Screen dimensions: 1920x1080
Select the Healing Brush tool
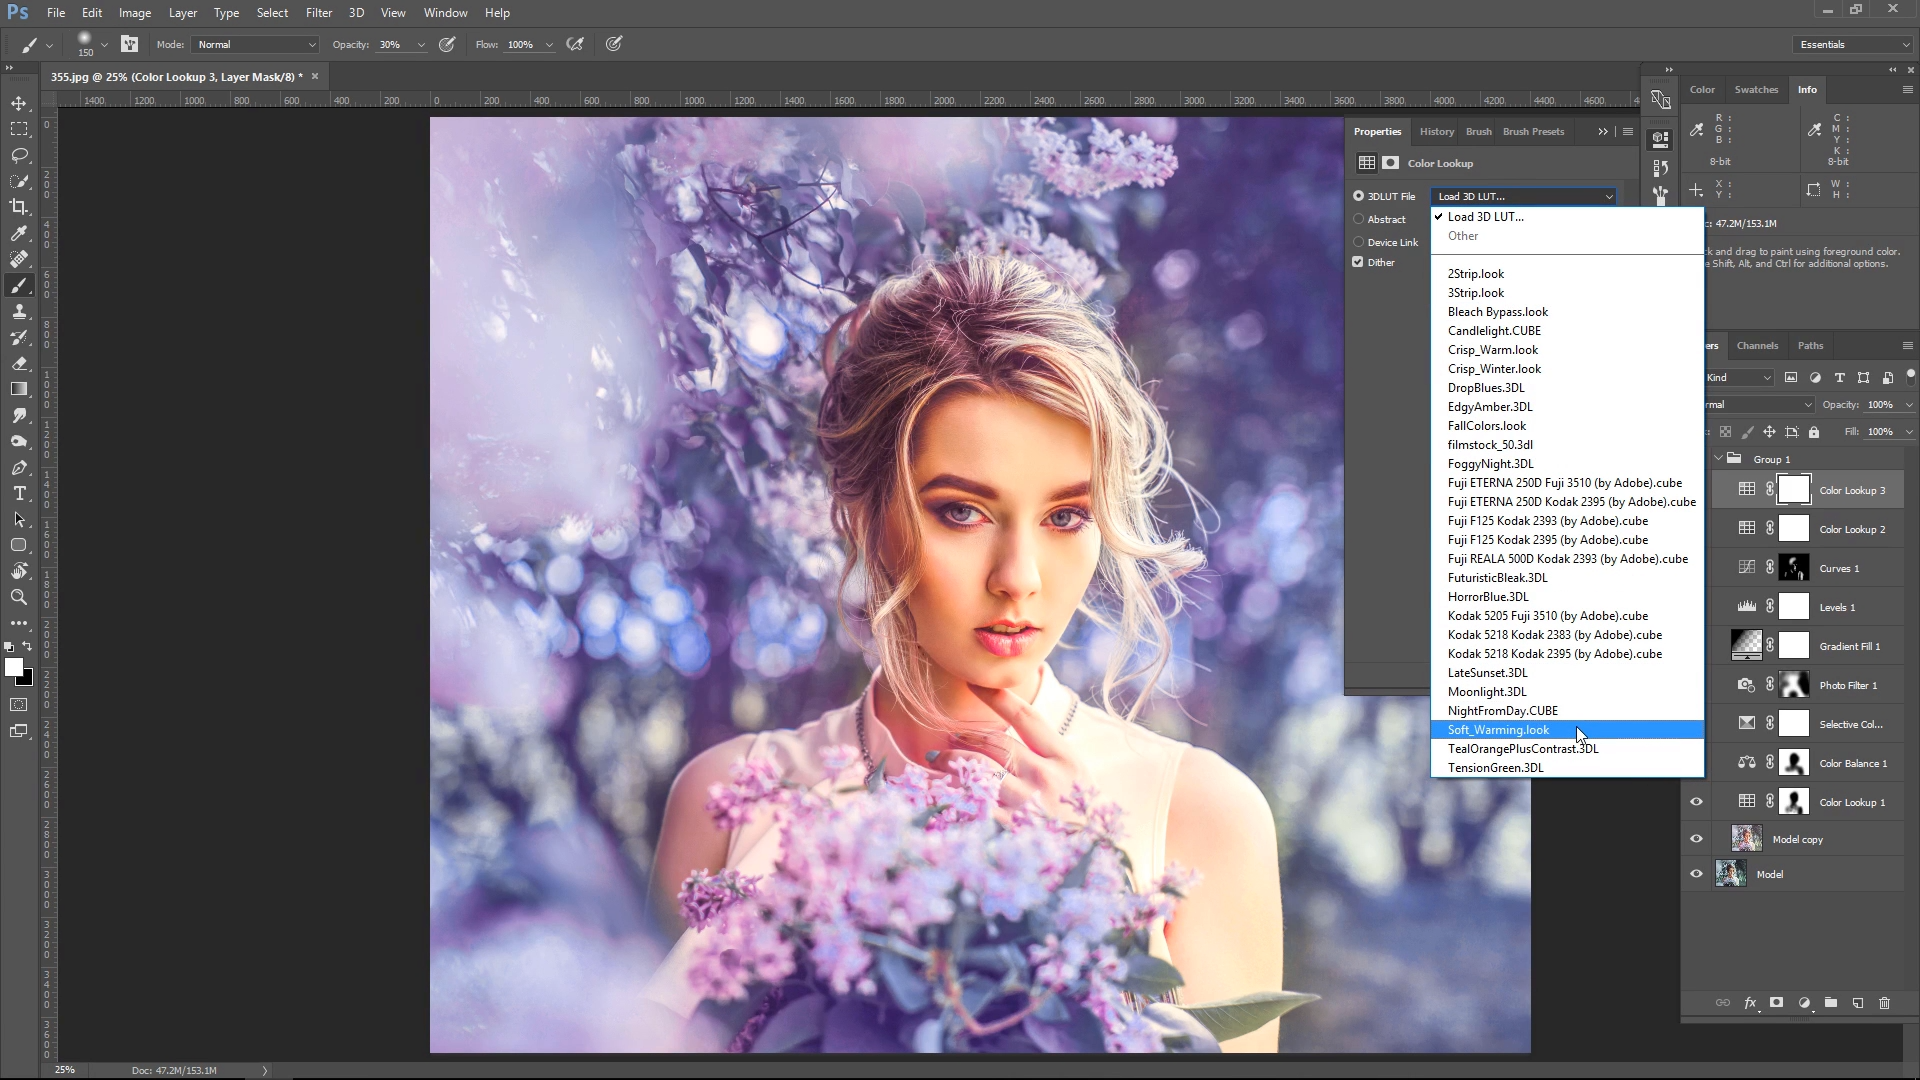19,259
